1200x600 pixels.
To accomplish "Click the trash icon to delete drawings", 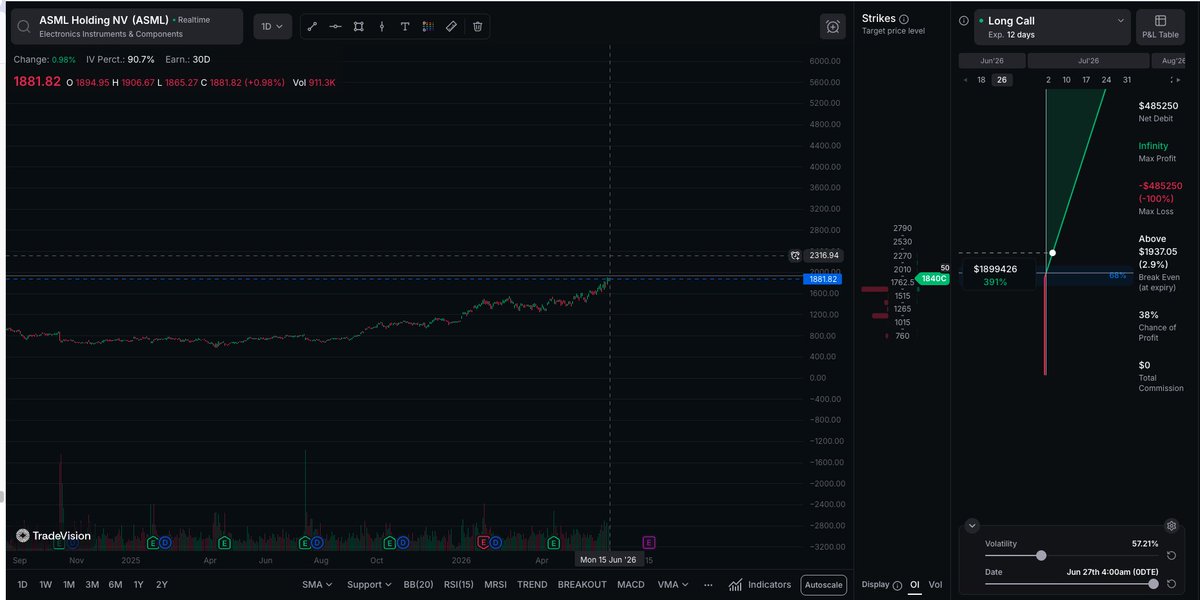I will (477, 27).
